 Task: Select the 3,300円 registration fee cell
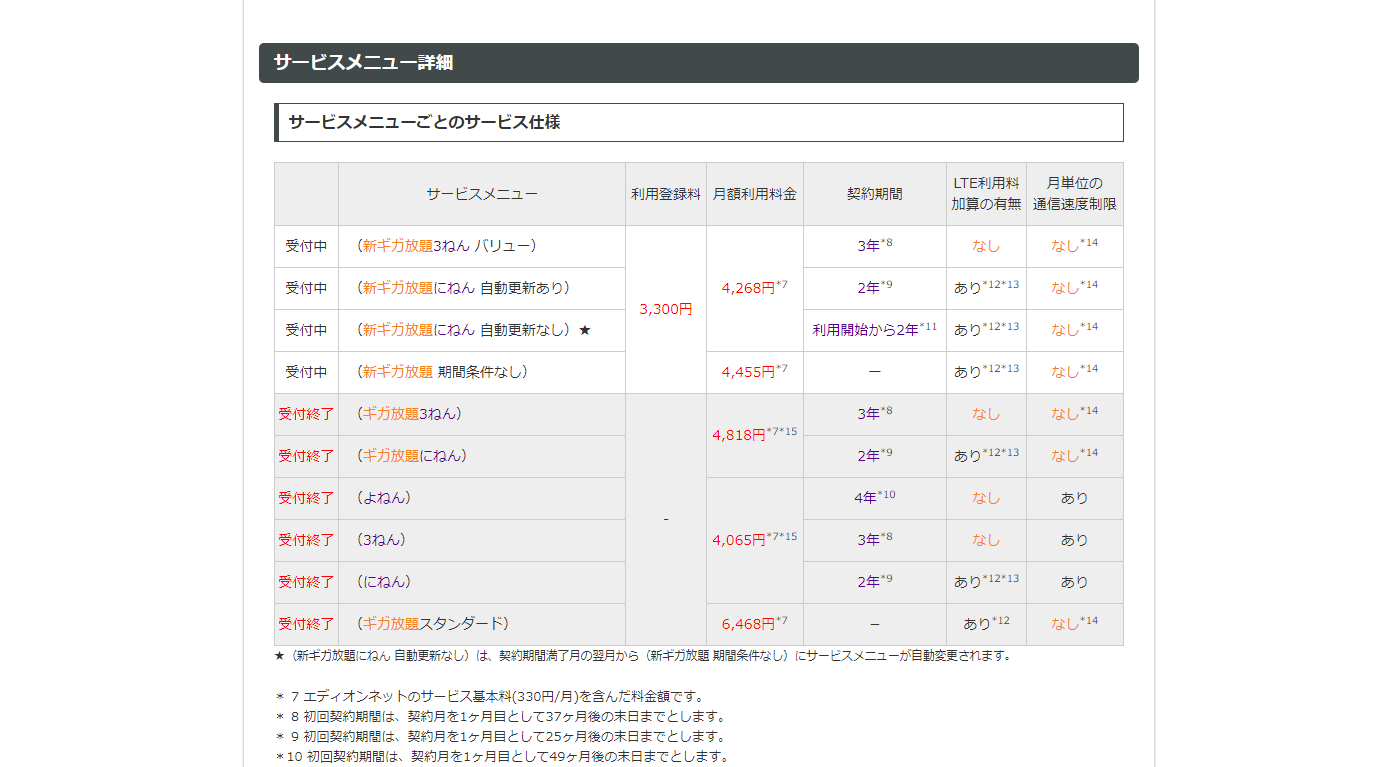[666, 310]
